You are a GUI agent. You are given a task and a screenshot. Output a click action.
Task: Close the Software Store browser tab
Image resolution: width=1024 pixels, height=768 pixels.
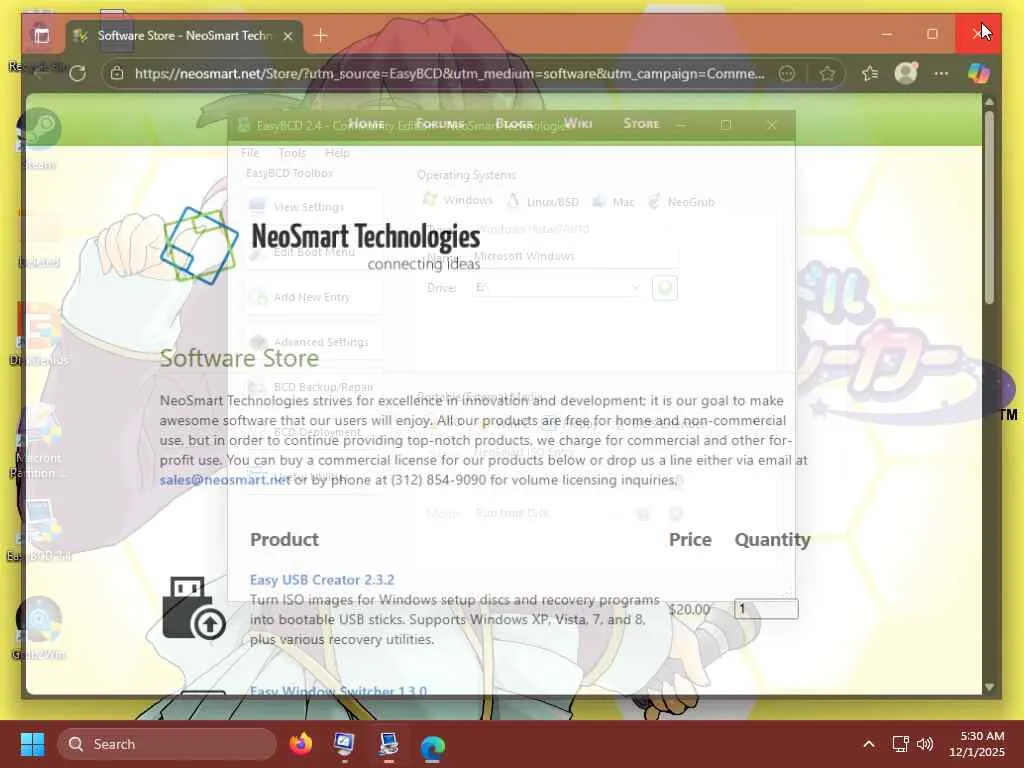coord(288,36)
